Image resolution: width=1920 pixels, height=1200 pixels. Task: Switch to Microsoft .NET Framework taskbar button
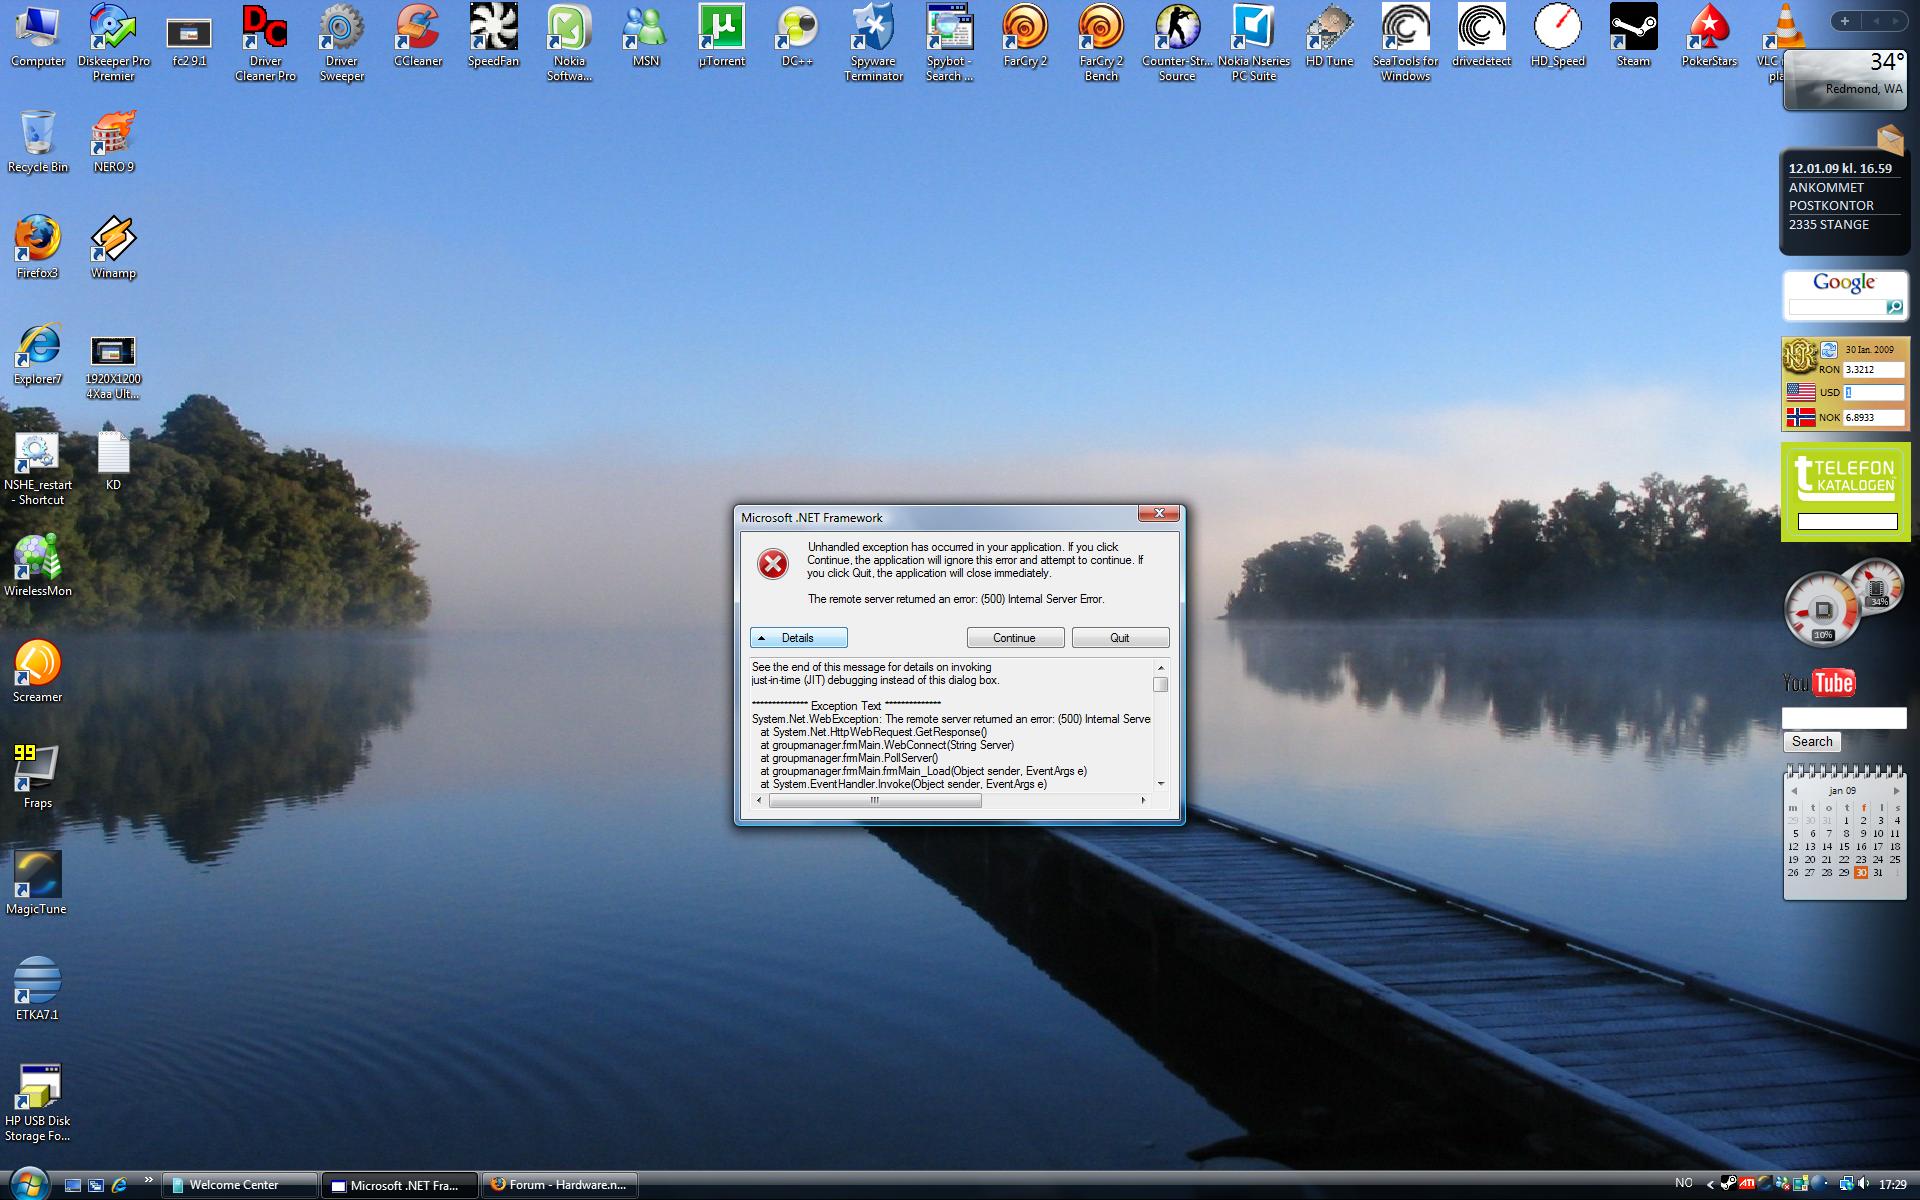click(400, 1185)
